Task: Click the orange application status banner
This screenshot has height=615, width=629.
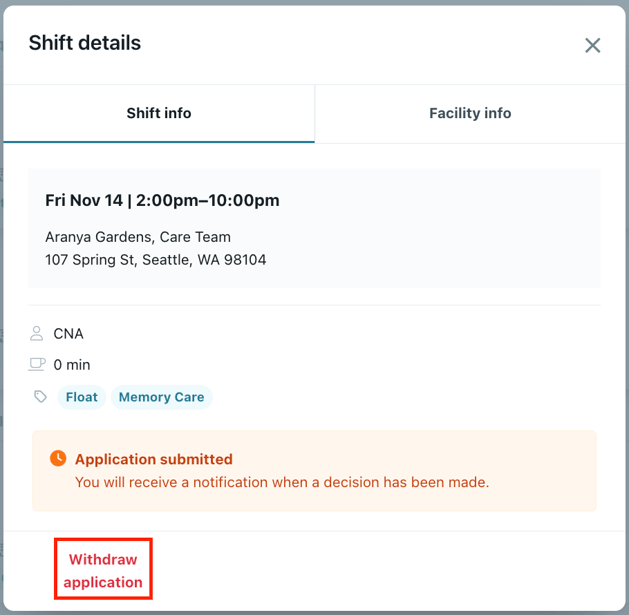Action: click(x=540, y=470)
